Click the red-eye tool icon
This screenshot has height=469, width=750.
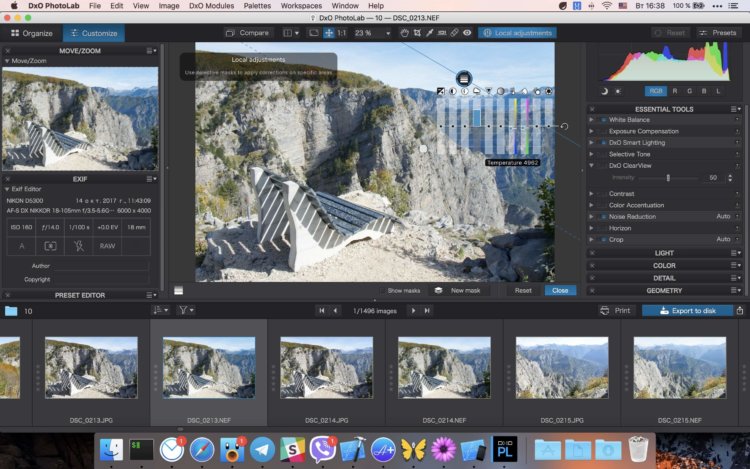[x=467, y=33]
